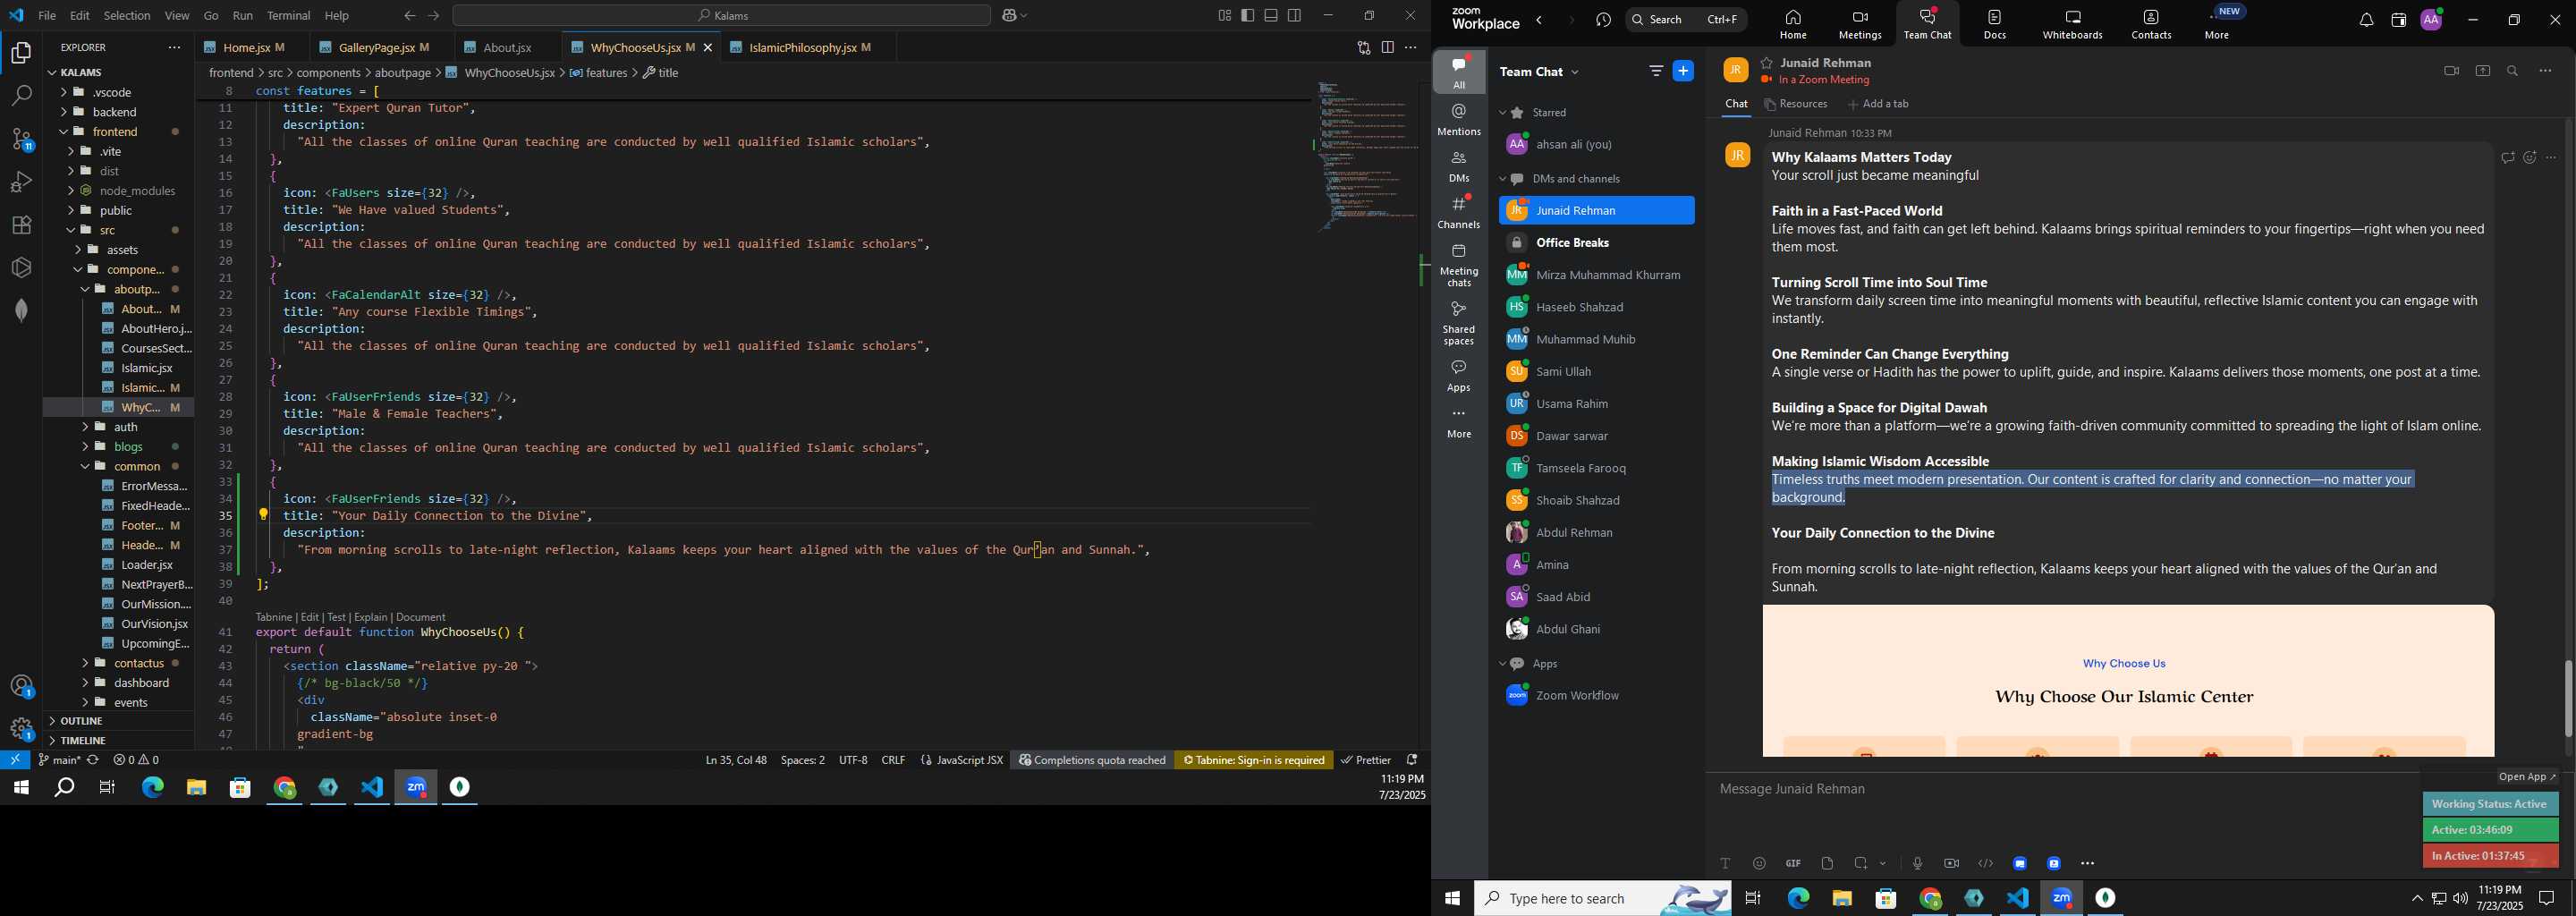Switch to IslamicPhilosophy.jsx editor tab
Image resolution: width=2576 pixels, height=916 pixels.
(803, 47)
